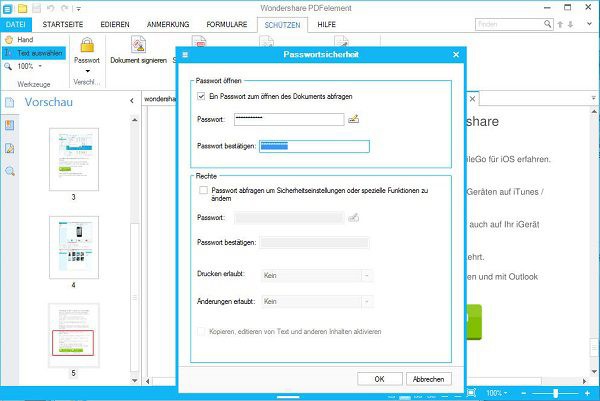Screen dimensions: 600x401
Task: Open the search panel sidebar icon
Action: coord(10,171)
